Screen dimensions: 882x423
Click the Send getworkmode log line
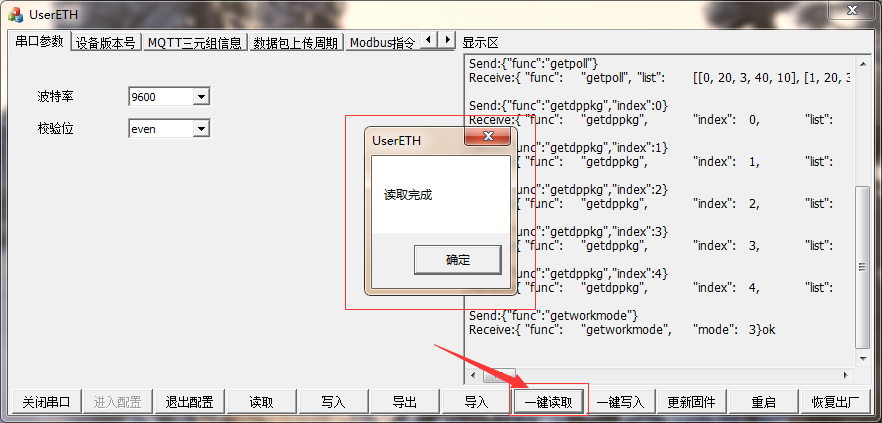[x=554, y=316]
